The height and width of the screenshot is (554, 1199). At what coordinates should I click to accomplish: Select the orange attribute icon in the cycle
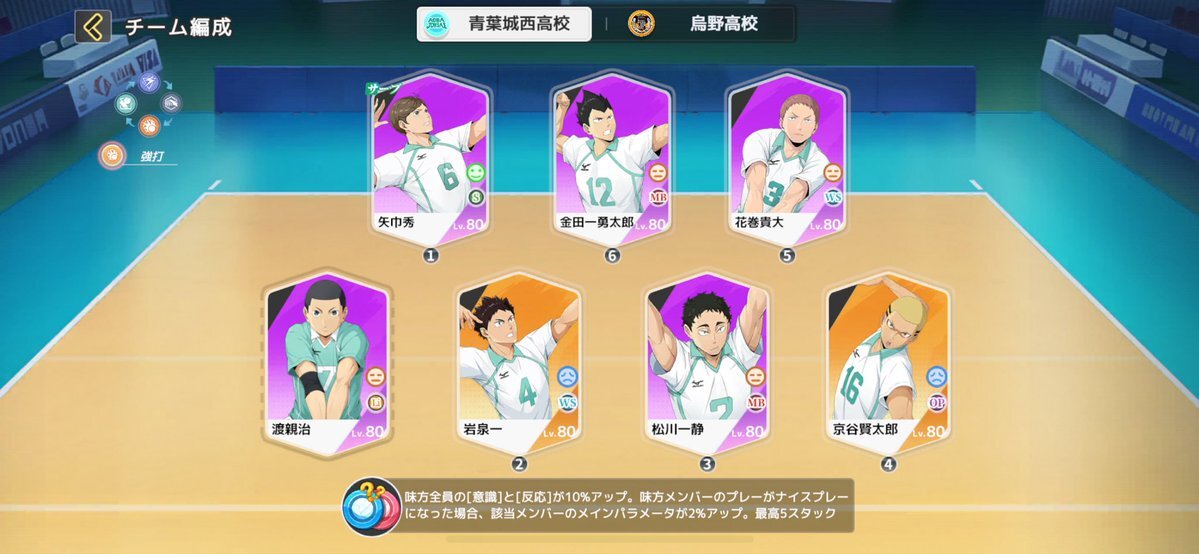pyautogui.click(x=149, y=125)
